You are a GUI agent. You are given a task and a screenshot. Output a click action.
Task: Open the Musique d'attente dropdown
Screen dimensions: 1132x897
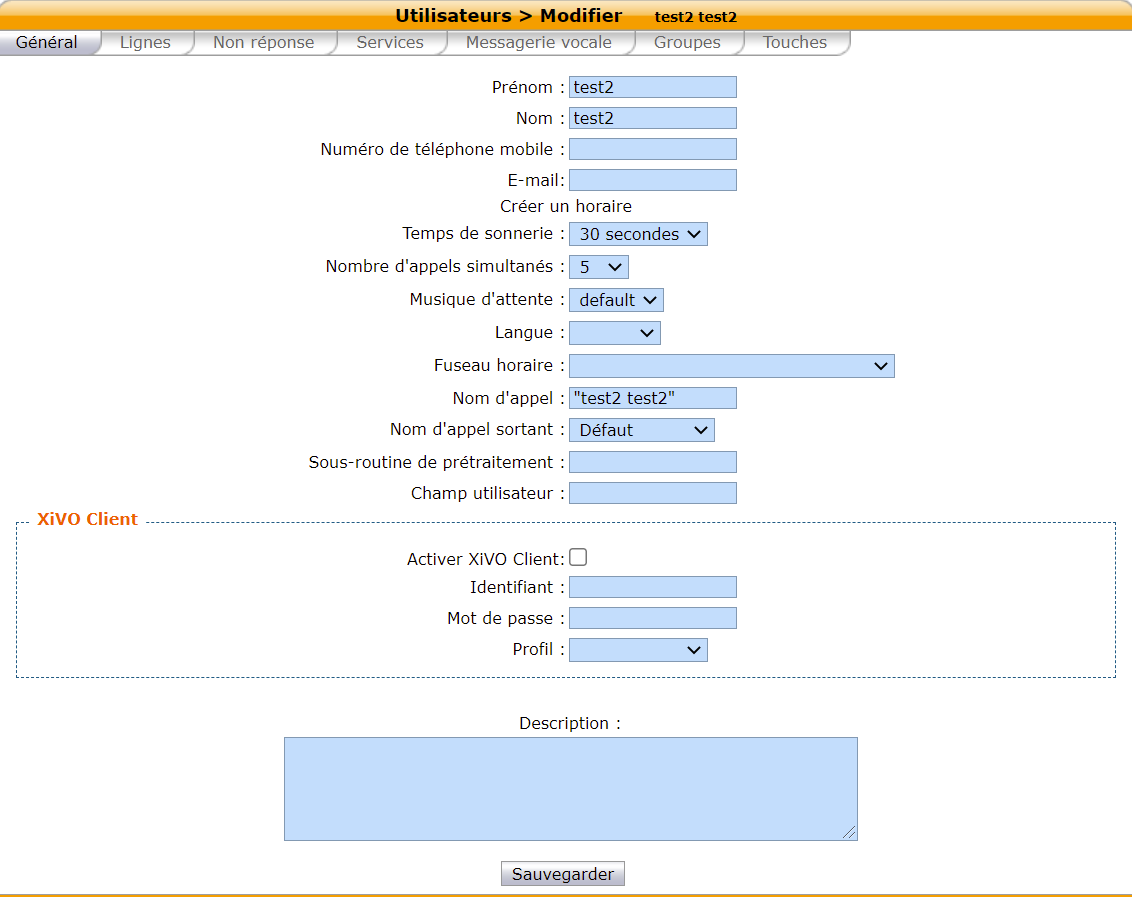[616, 300]
